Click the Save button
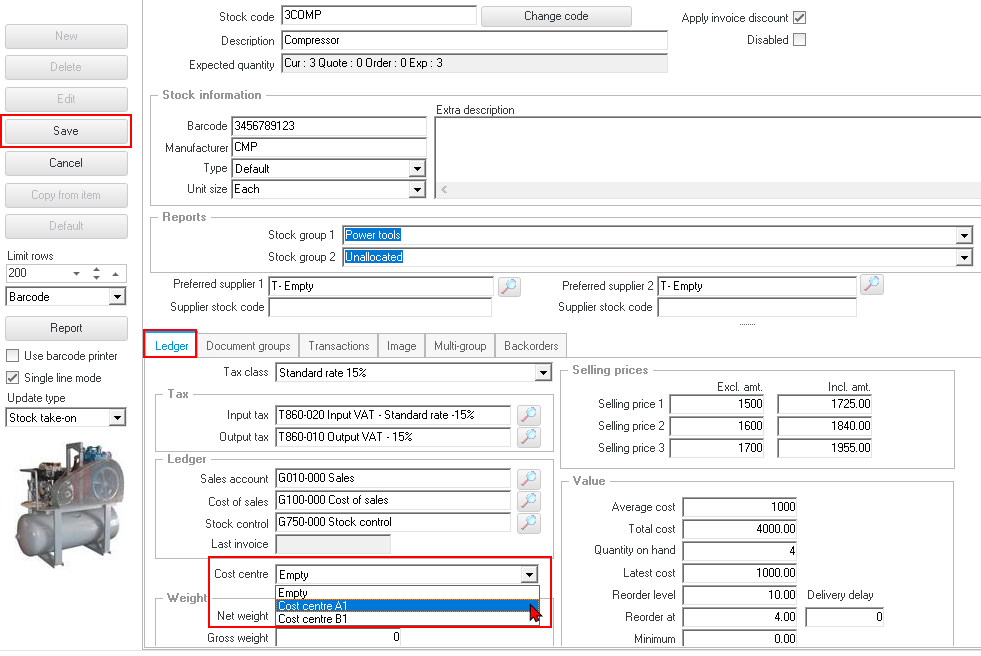The width and height of the screenshot is (981, 656). (x=66, y=131)
